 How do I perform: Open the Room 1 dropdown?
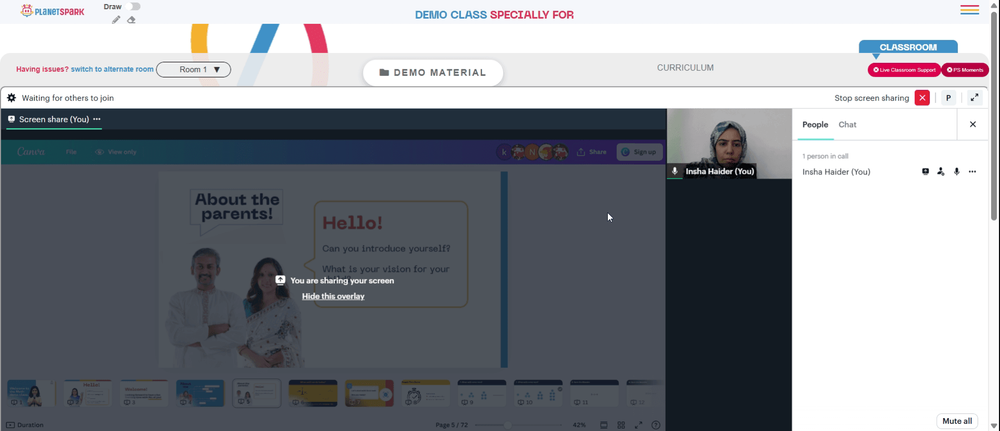193,69
